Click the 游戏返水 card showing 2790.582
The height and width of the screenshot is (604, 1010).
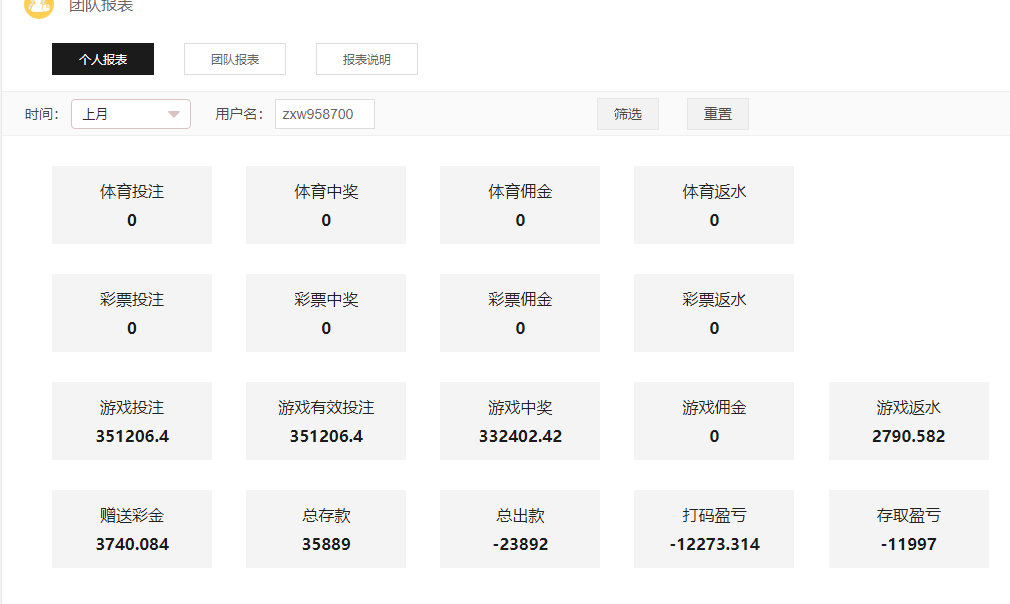908,421
